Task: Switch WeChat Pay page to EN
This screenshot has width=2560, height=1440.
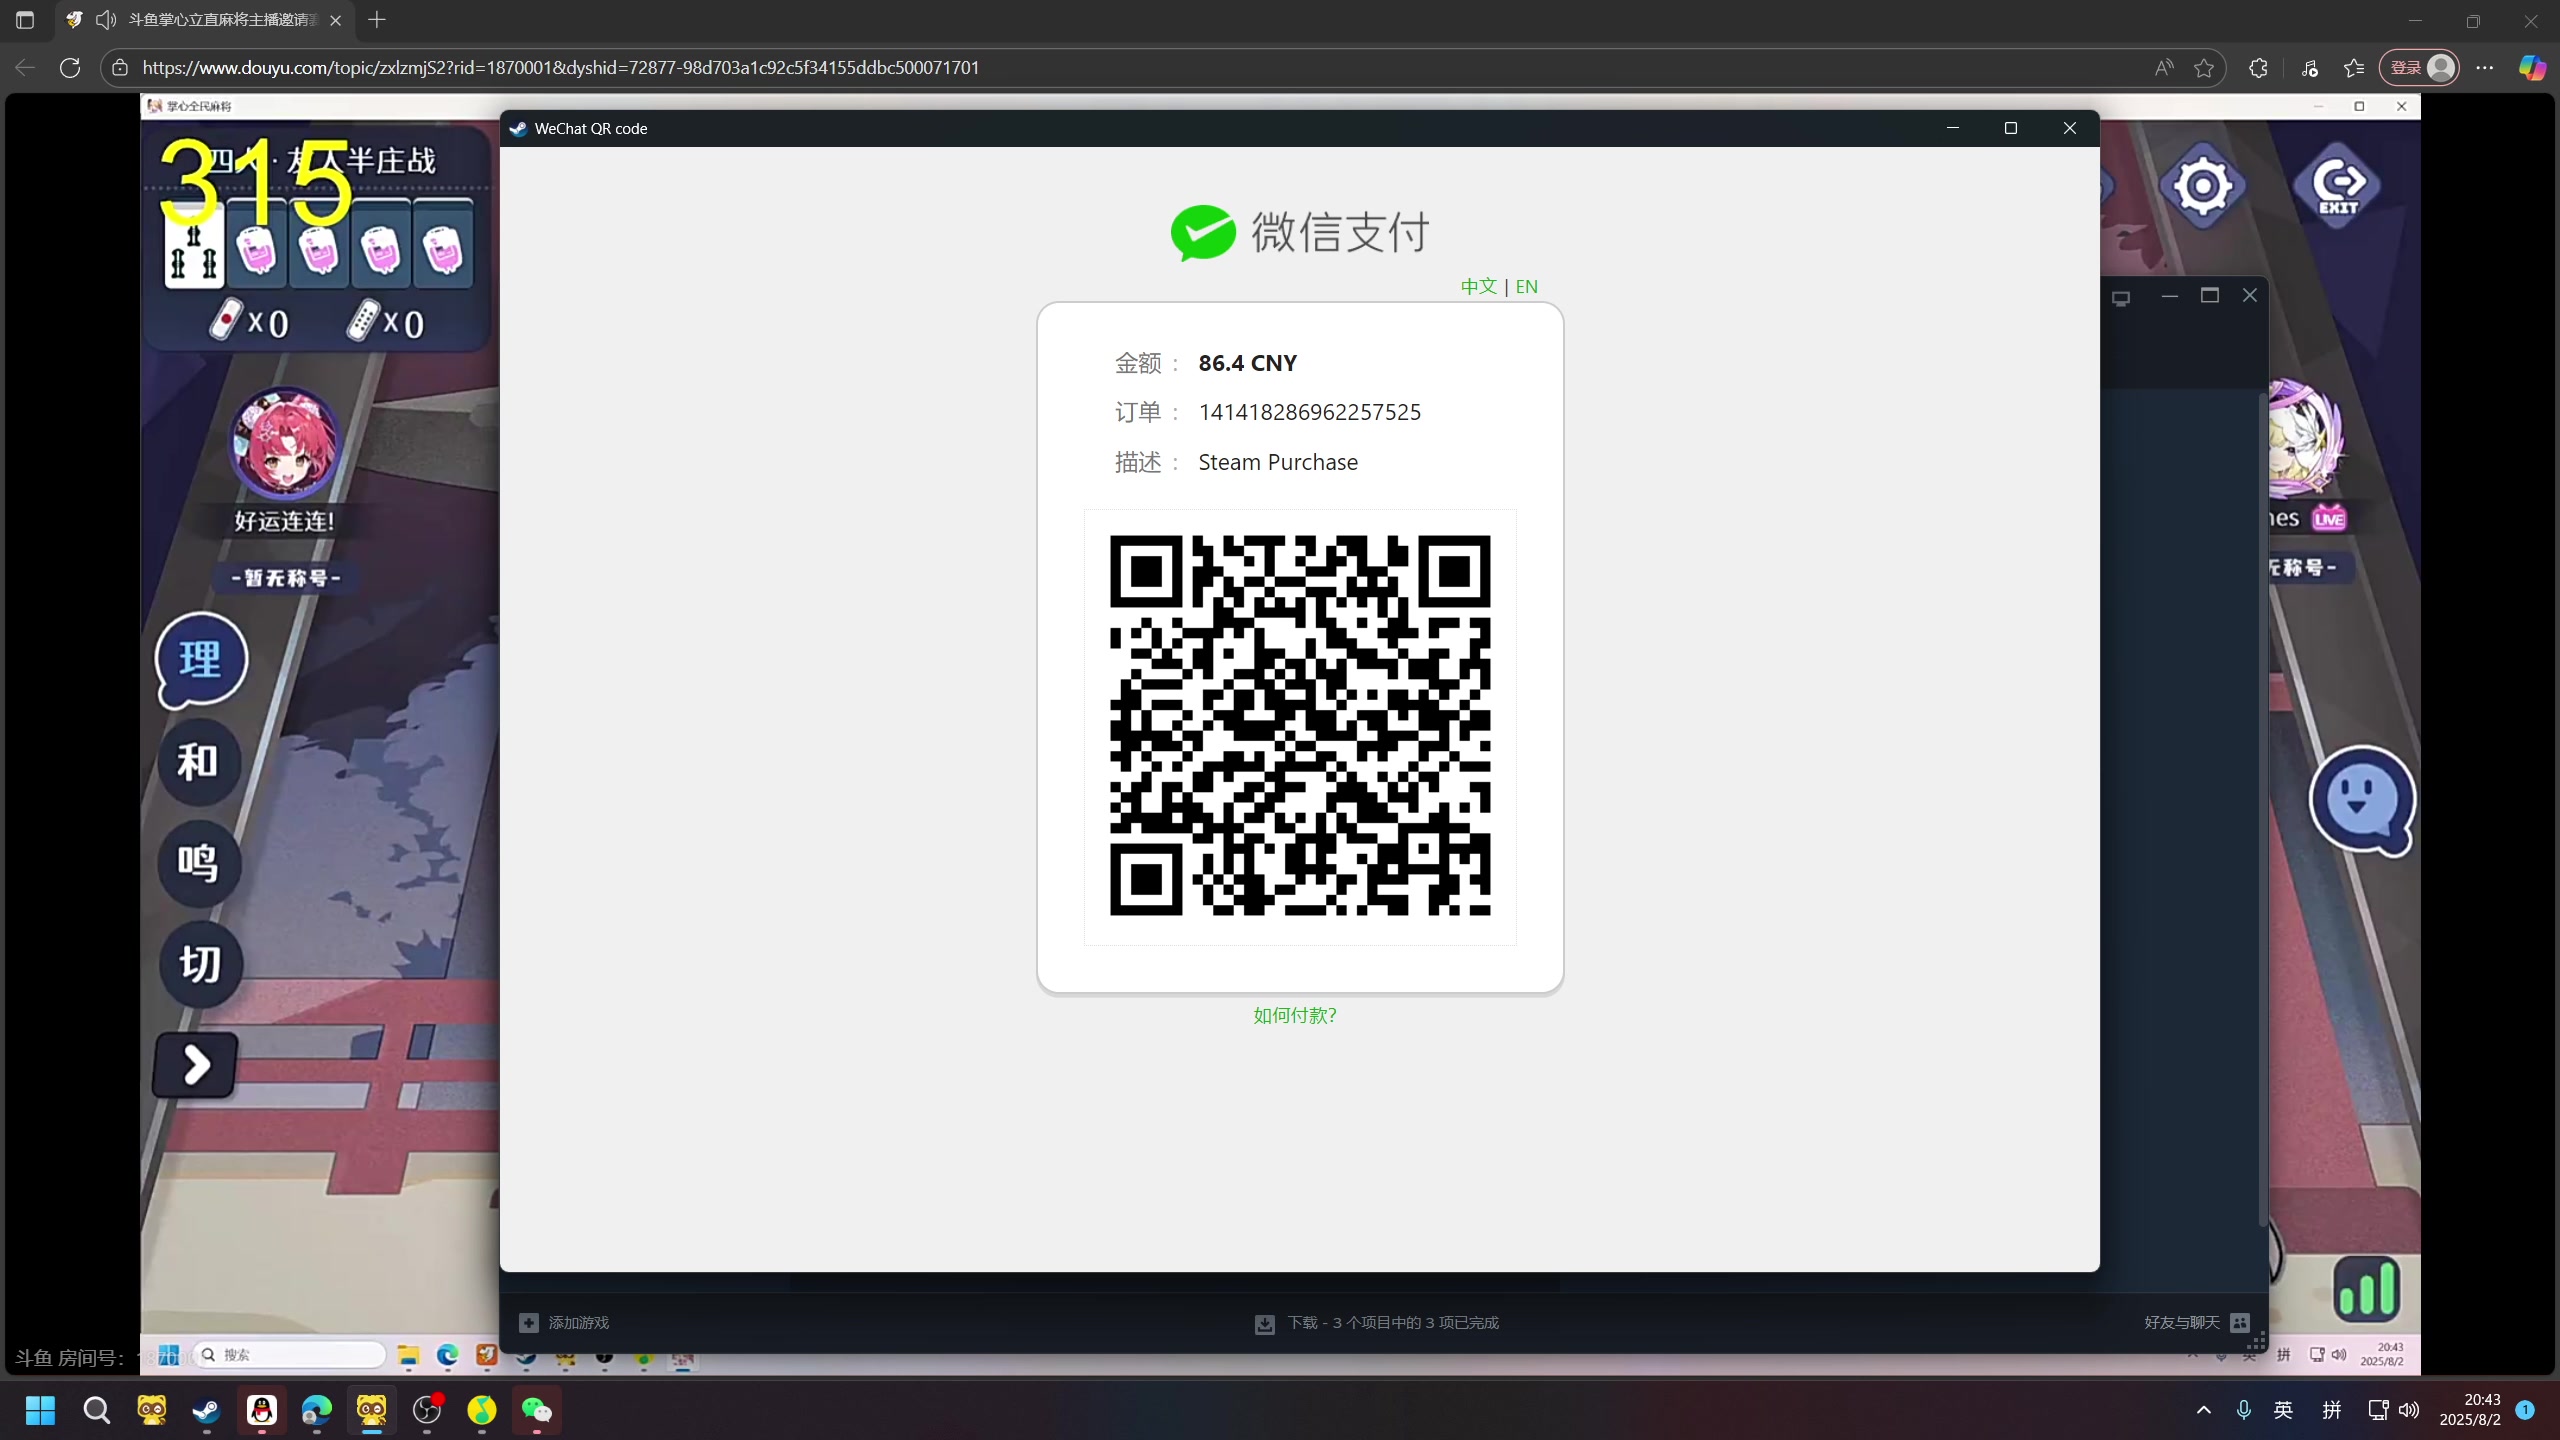Action: click(x=1526, y=286)
